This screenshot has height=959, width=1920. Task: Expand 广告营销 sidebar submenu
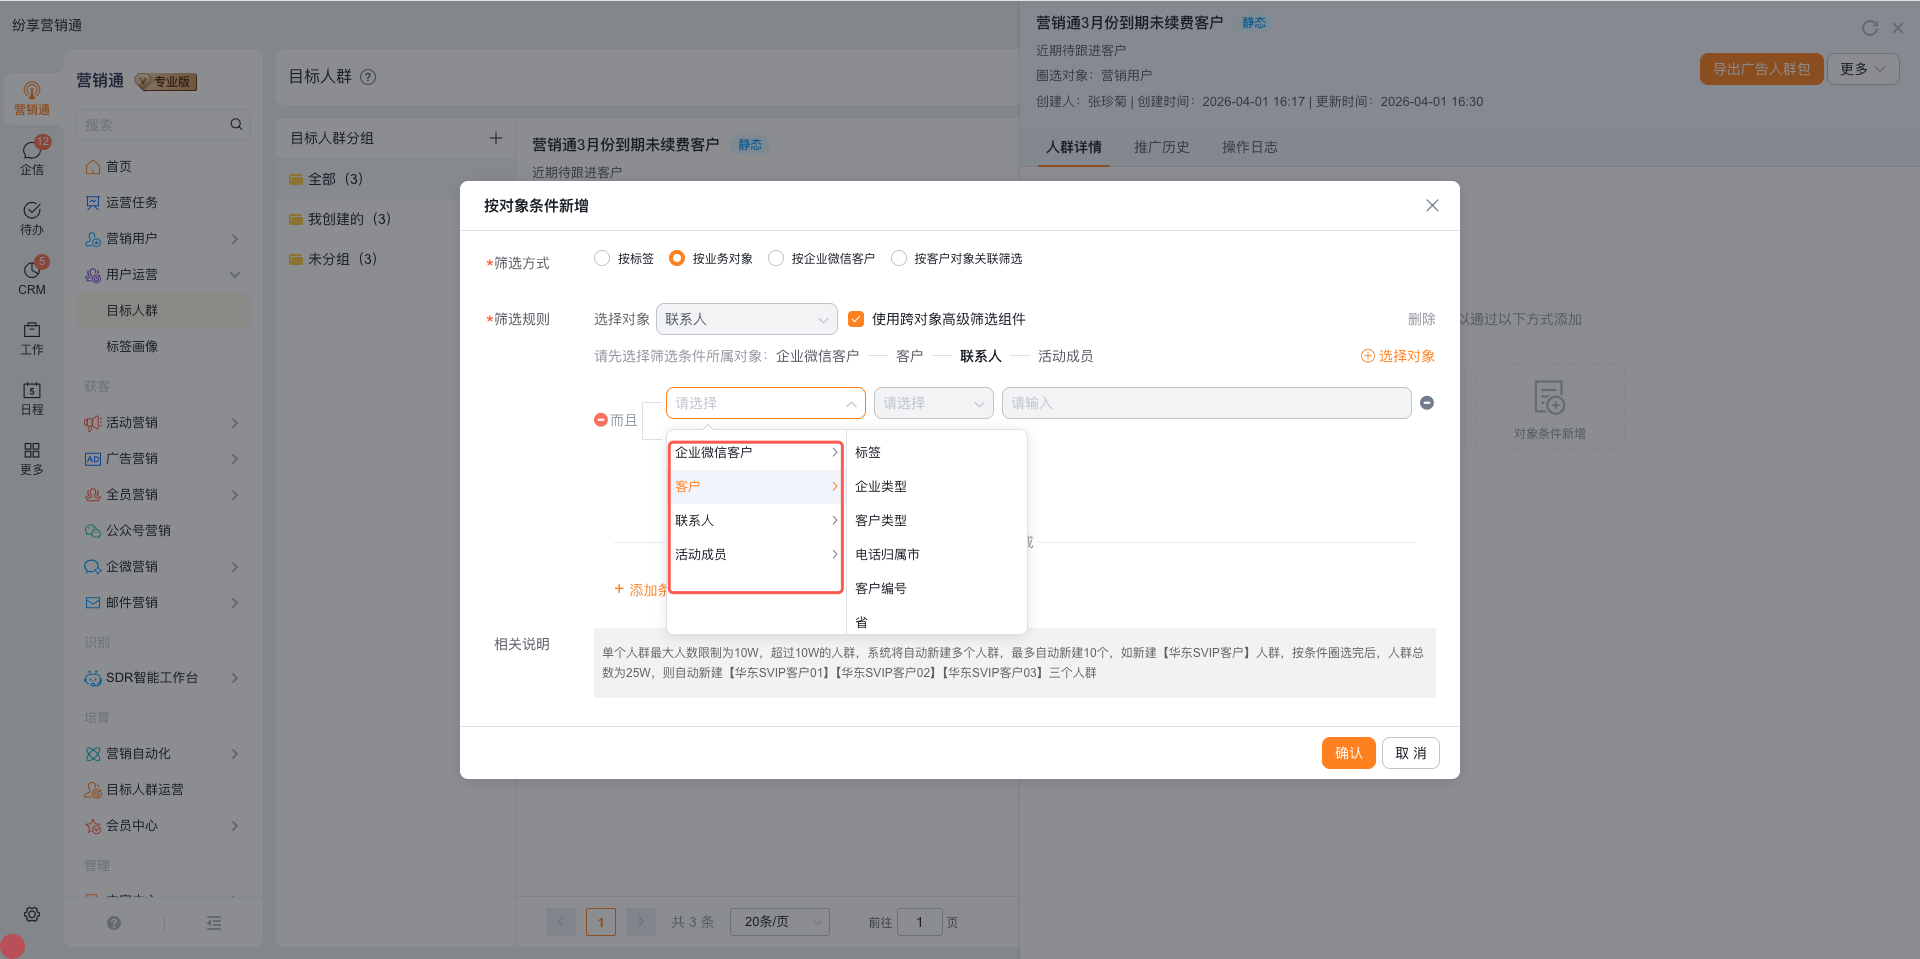click(235, 459)
